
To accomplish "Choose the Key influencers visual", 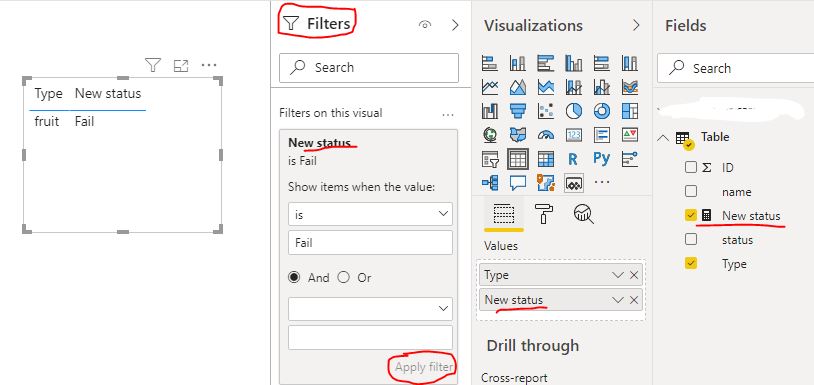I will [630, 159].
